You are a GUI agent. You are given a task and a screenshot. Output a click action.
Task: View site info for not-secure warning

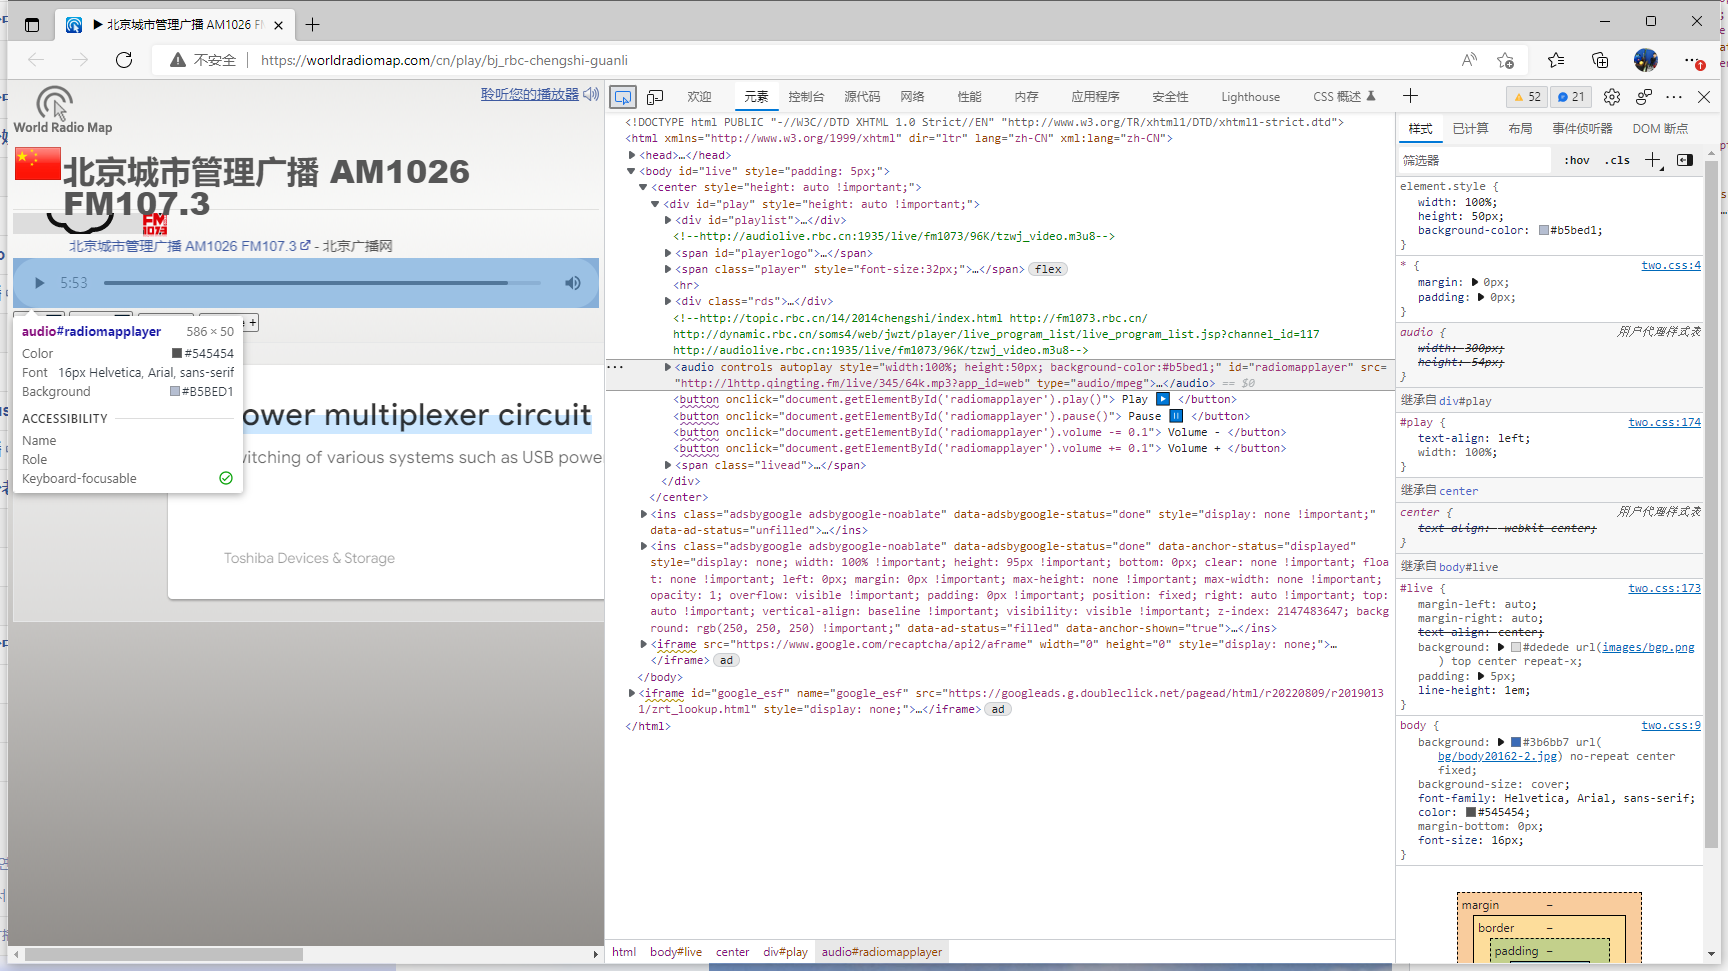pyautogui.click(x=203, y=60)
